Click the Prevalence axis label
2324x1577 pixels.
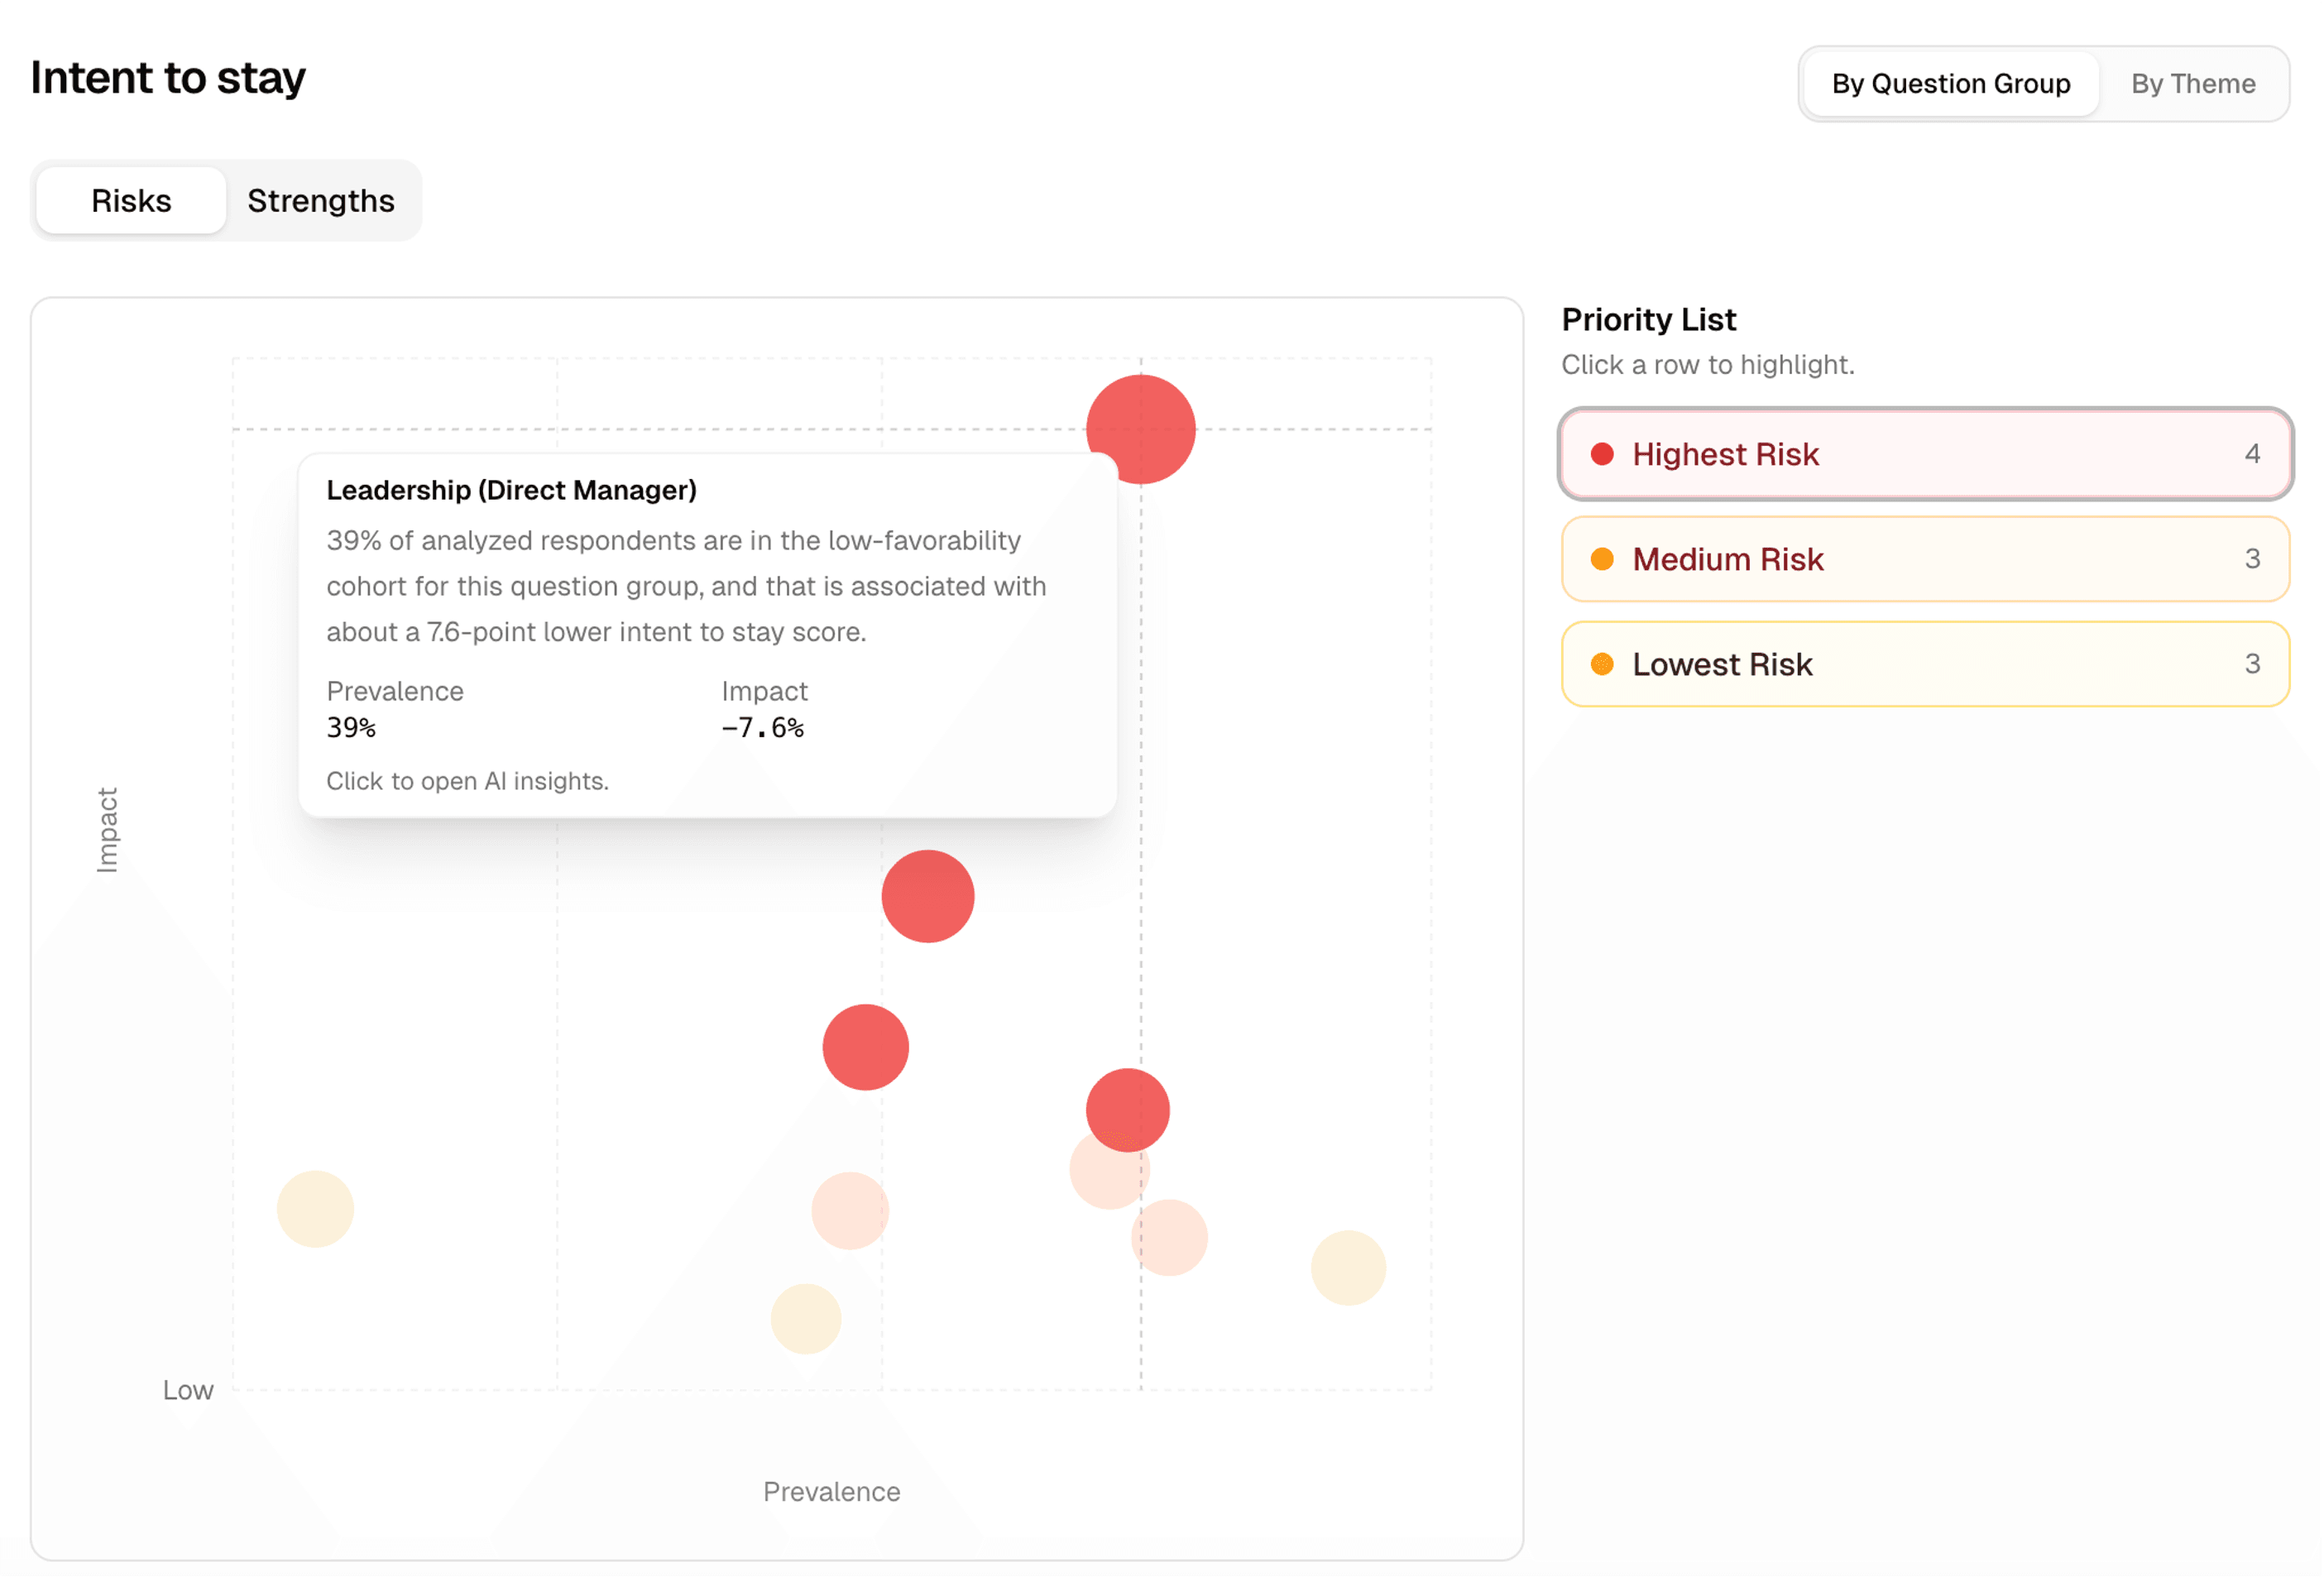831,1491
